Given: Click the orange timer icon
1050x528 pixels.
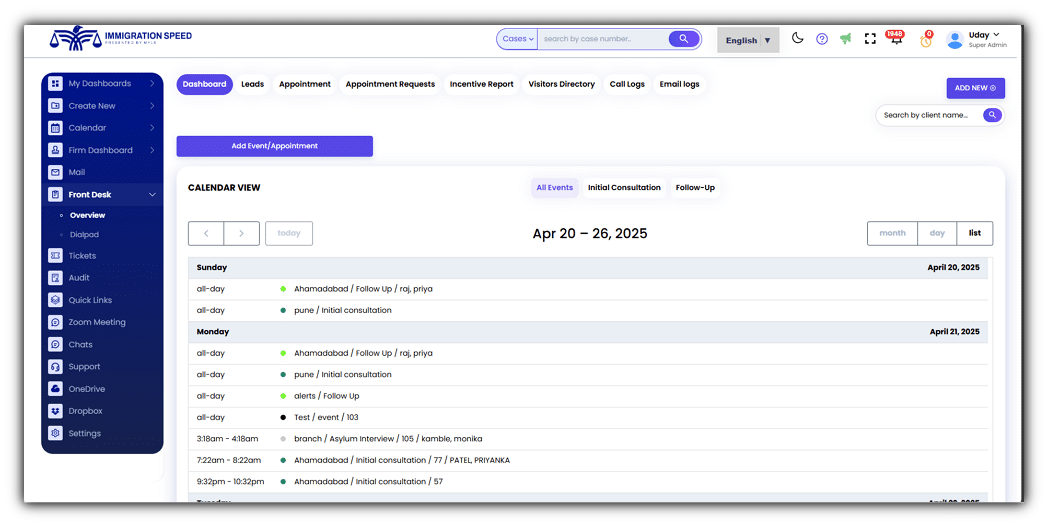Looking at the screenshot, I should click(925, 40).
